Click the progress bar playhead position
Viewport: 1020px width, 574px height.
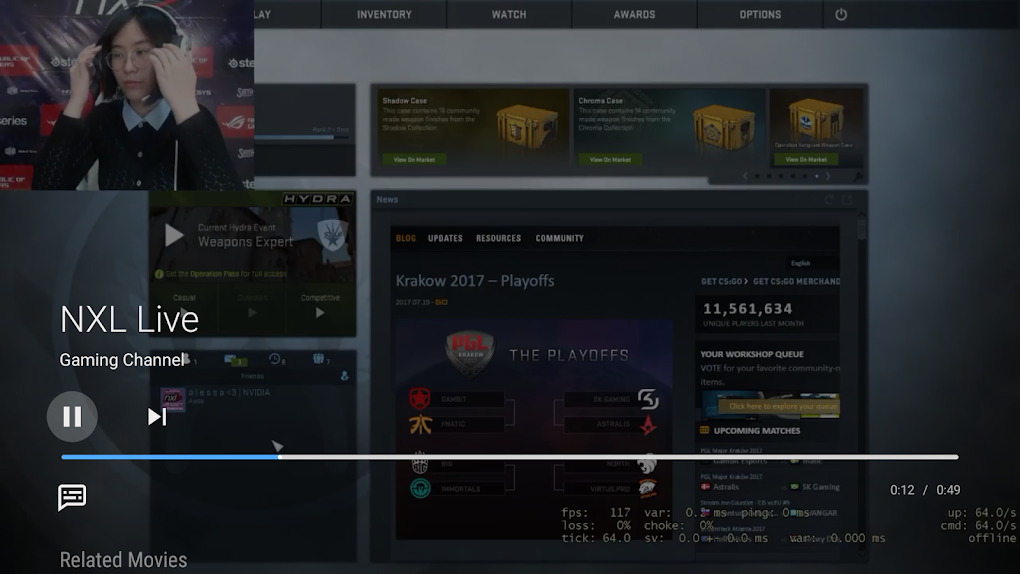pyautogui.click(x=280, y=457)
